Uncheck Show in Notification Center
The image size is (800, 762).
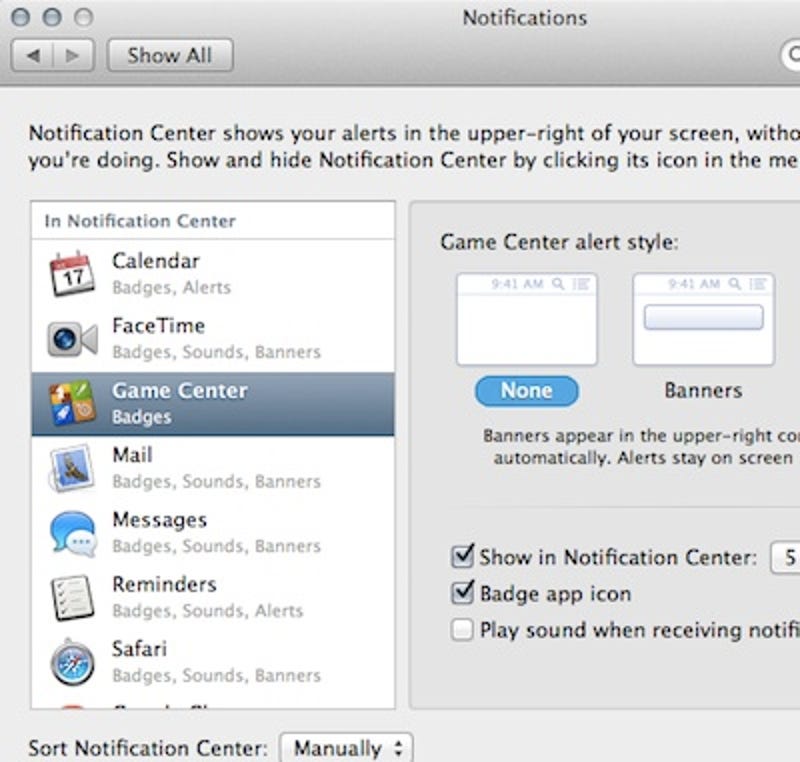point(462,556)
